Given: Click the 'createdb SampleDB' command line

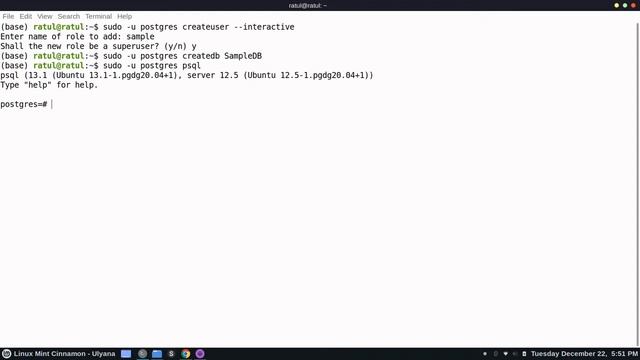Looking at the screenshot, I should (x=131, y=56).
